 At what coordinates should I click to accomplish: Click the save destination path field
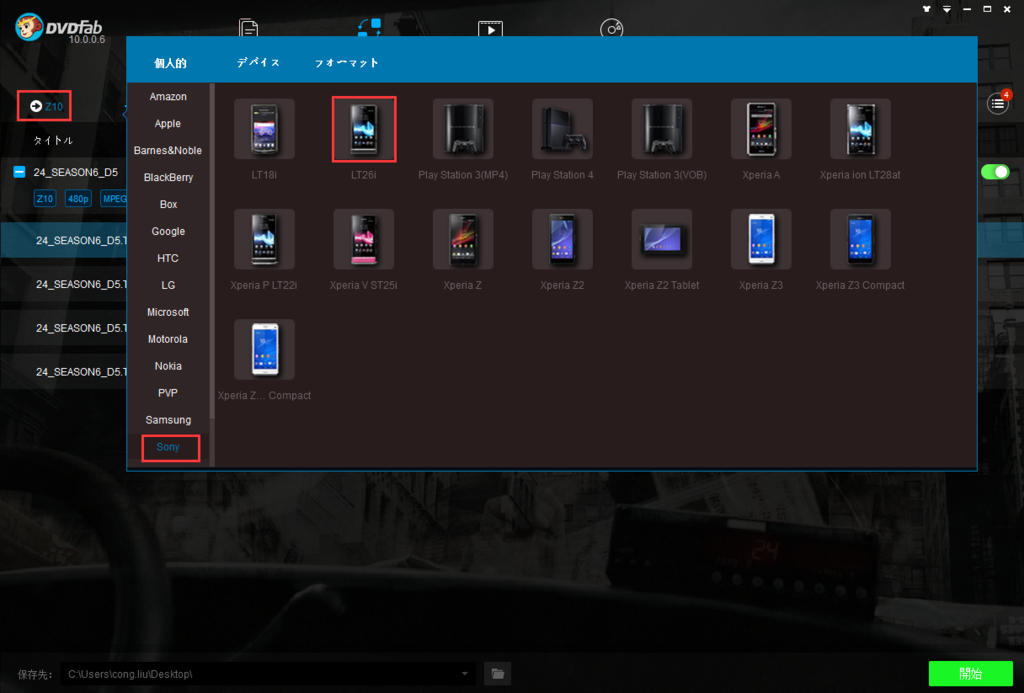point(268,673)
